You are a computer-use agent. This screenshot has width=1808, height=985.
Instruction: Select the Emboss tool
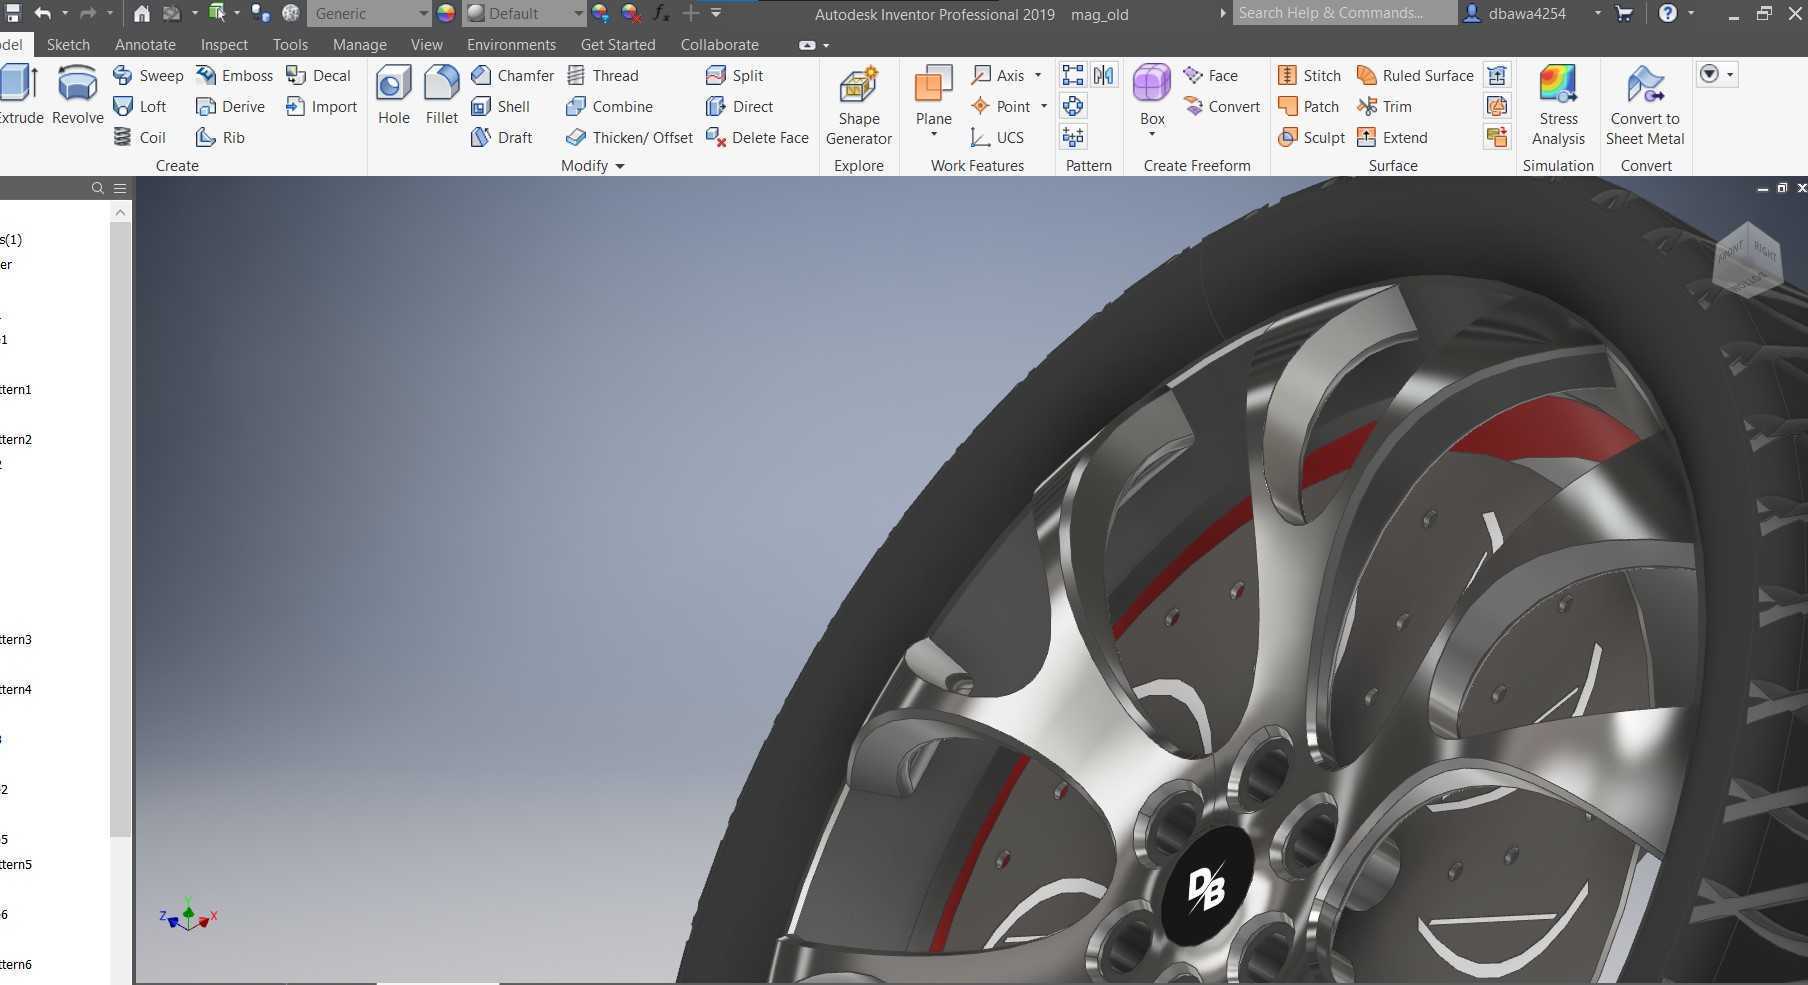coord(234,75)
